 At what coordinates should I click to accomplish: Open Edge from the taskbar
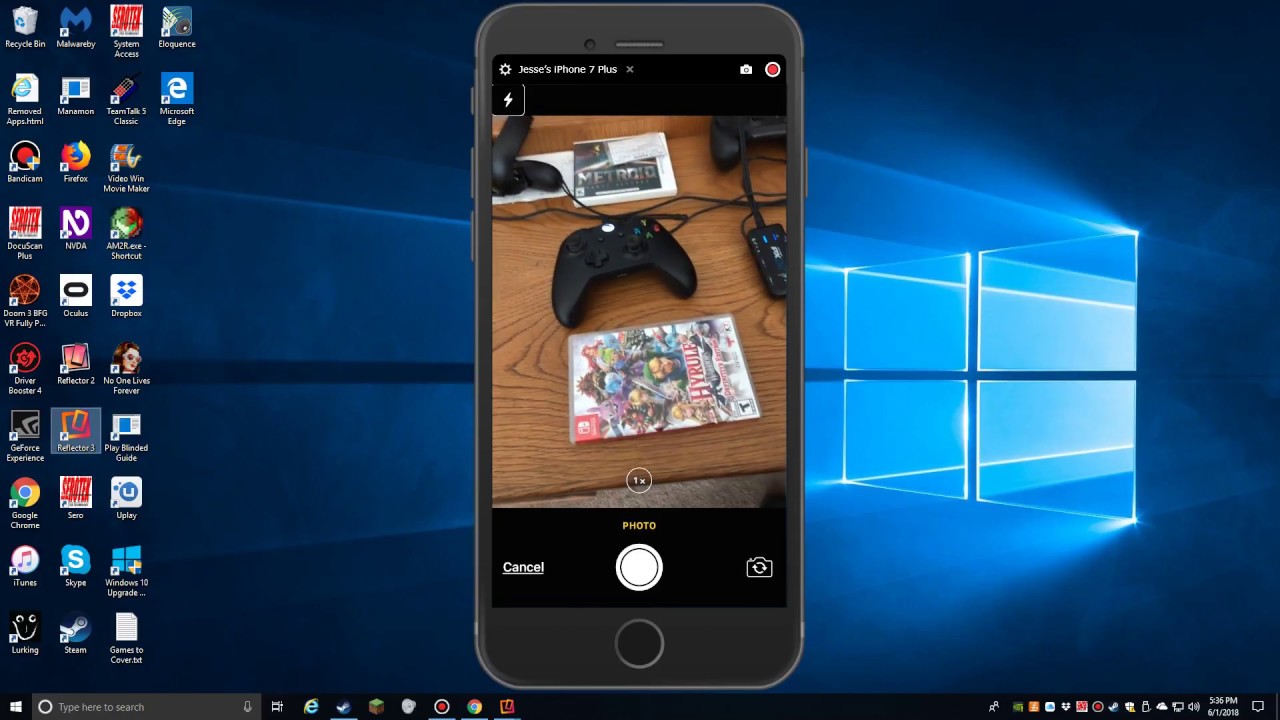click(x=312, y=706)
